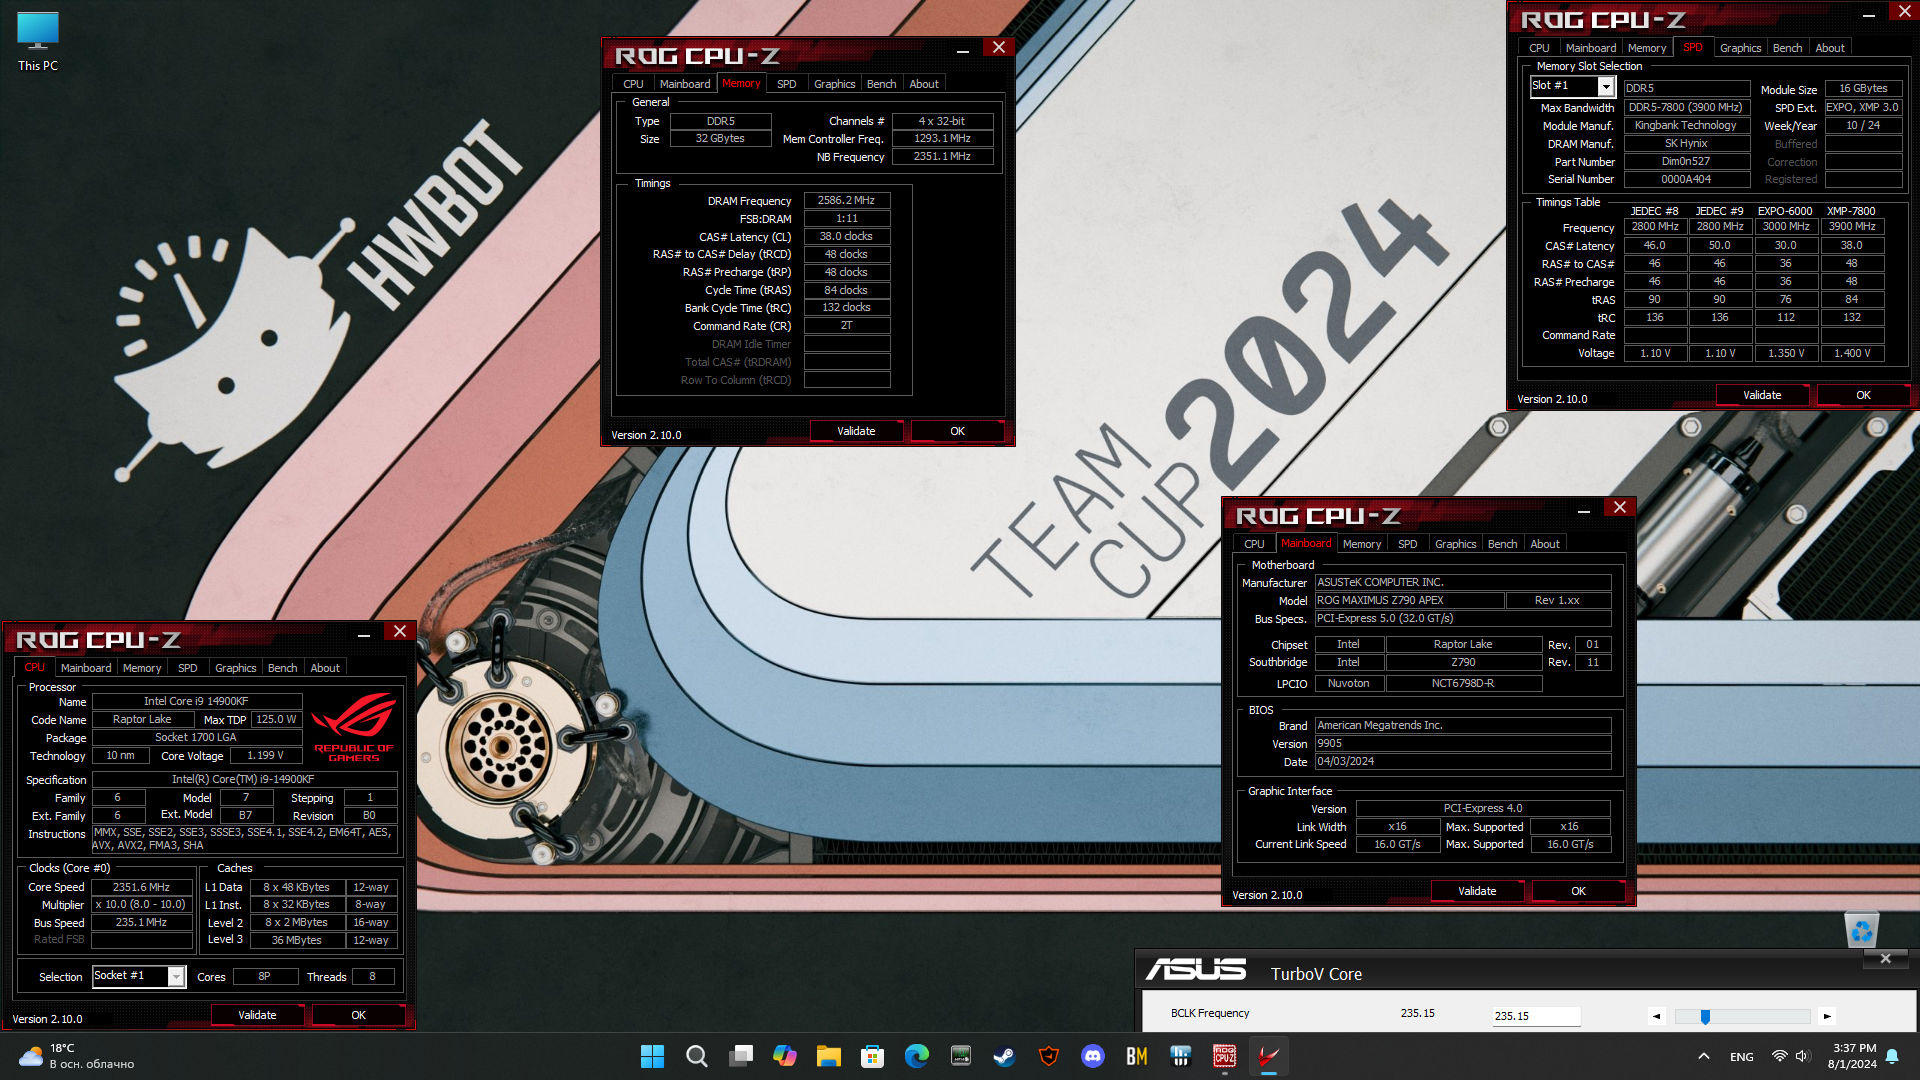Click Validate in the CPU window
This screenshot has height=1080, width=1920.
[x=257, y=1015]
